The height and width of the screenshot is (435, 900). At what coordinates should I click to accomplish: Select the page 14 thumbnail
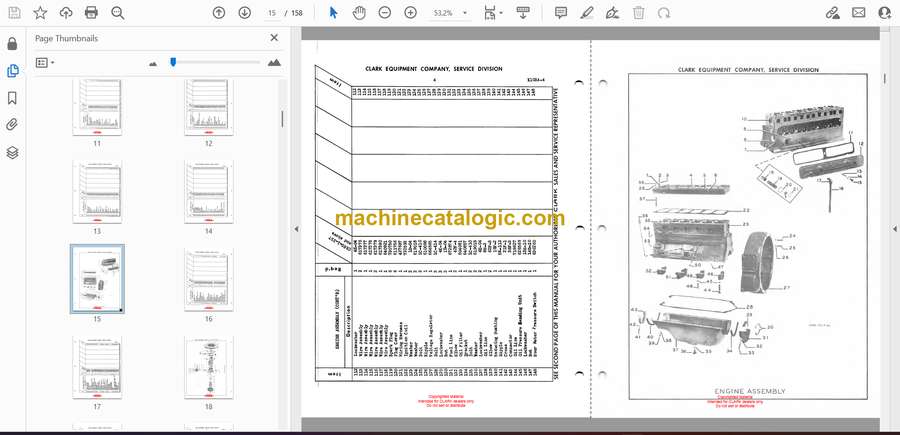(208, 192)
